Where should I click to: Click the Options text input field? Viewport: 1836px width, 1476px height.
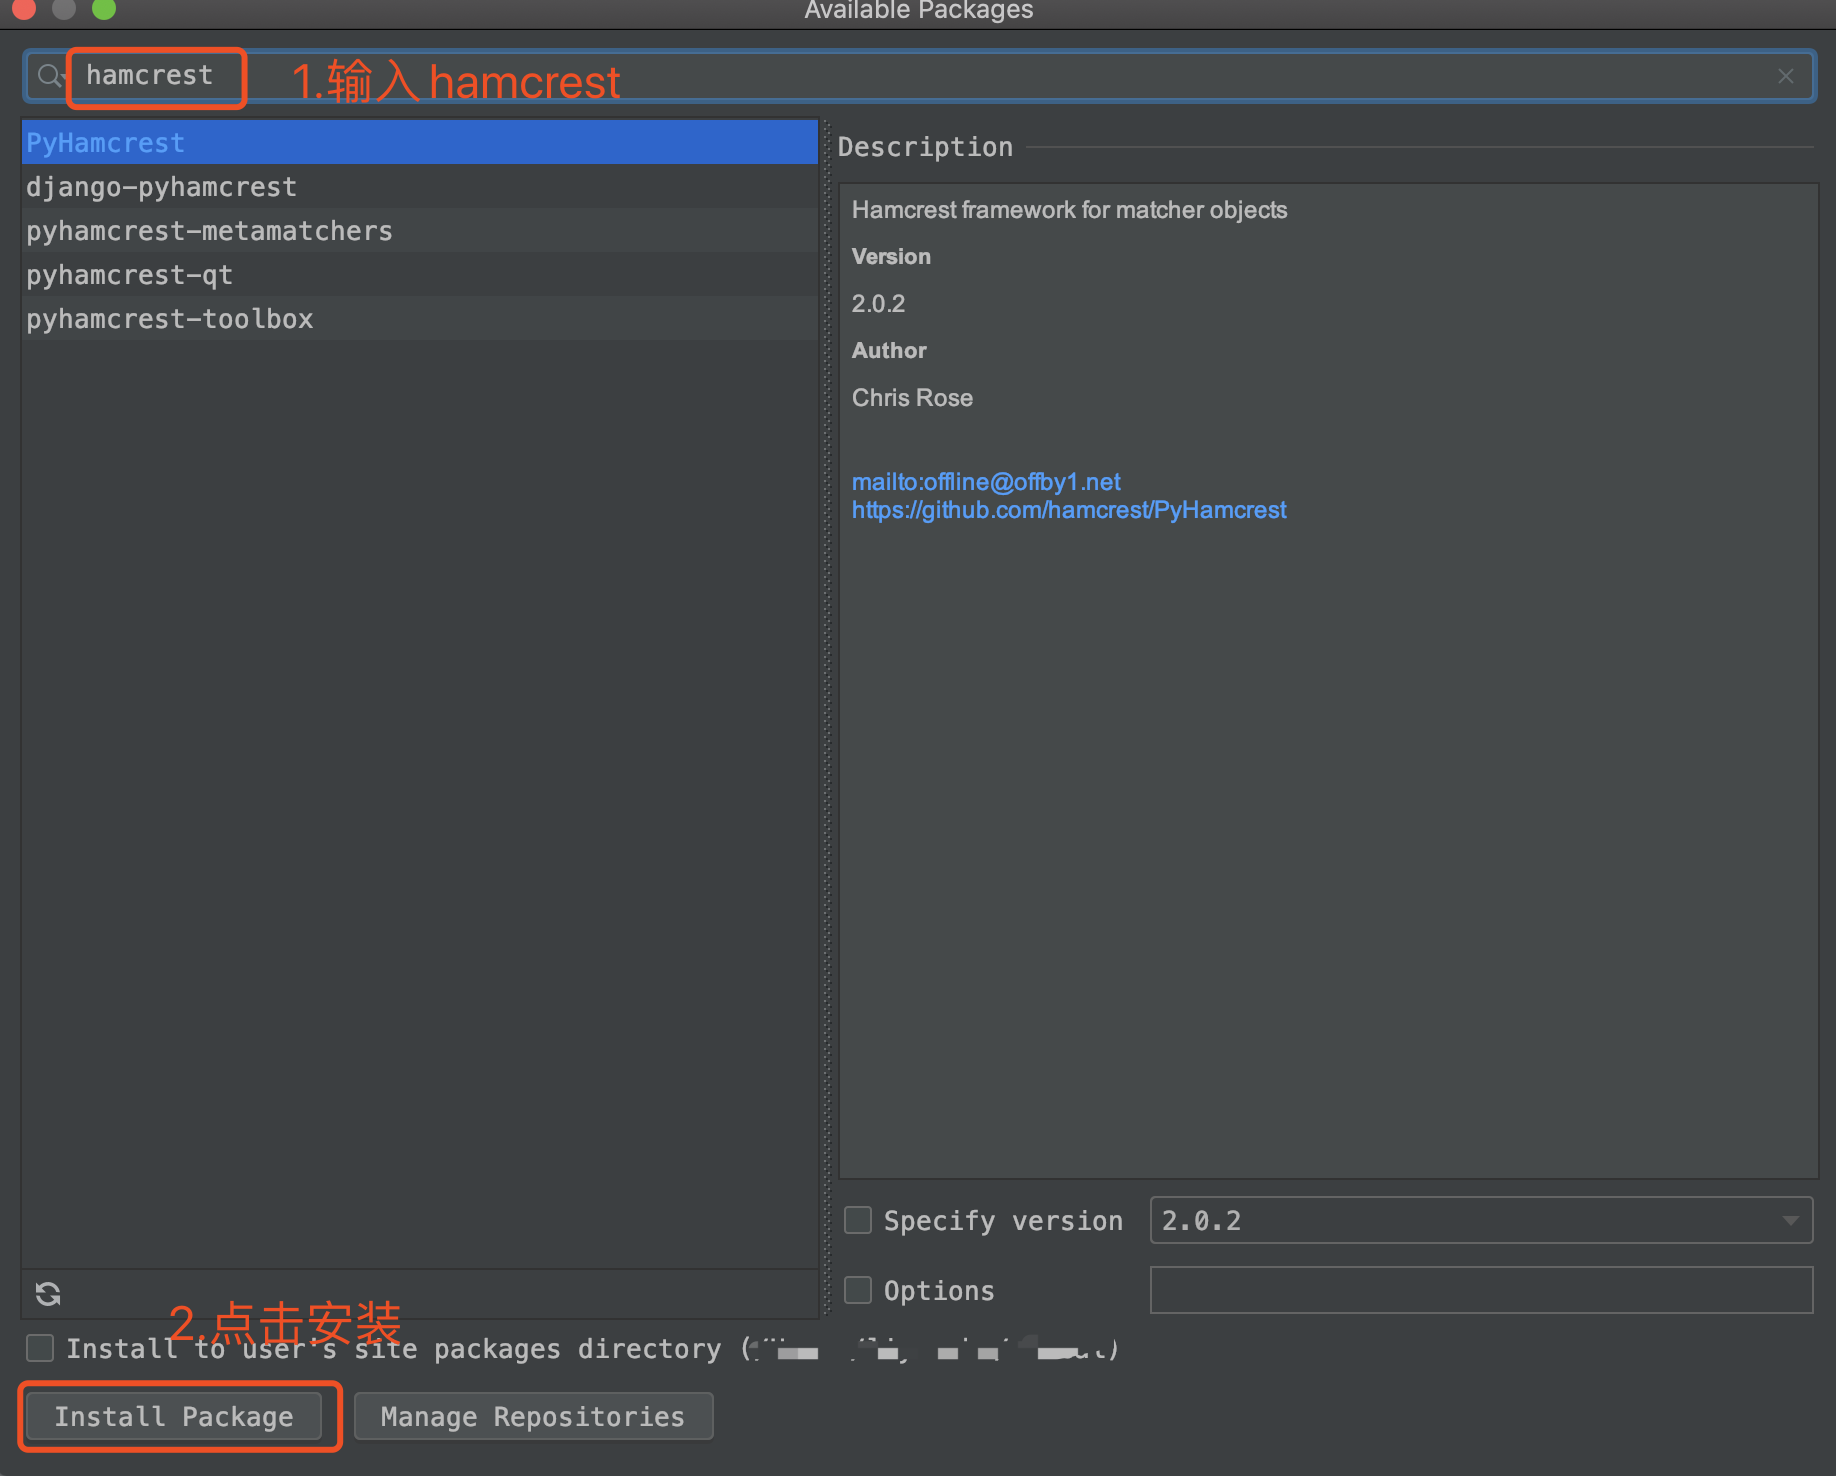coord(1481,1290)
